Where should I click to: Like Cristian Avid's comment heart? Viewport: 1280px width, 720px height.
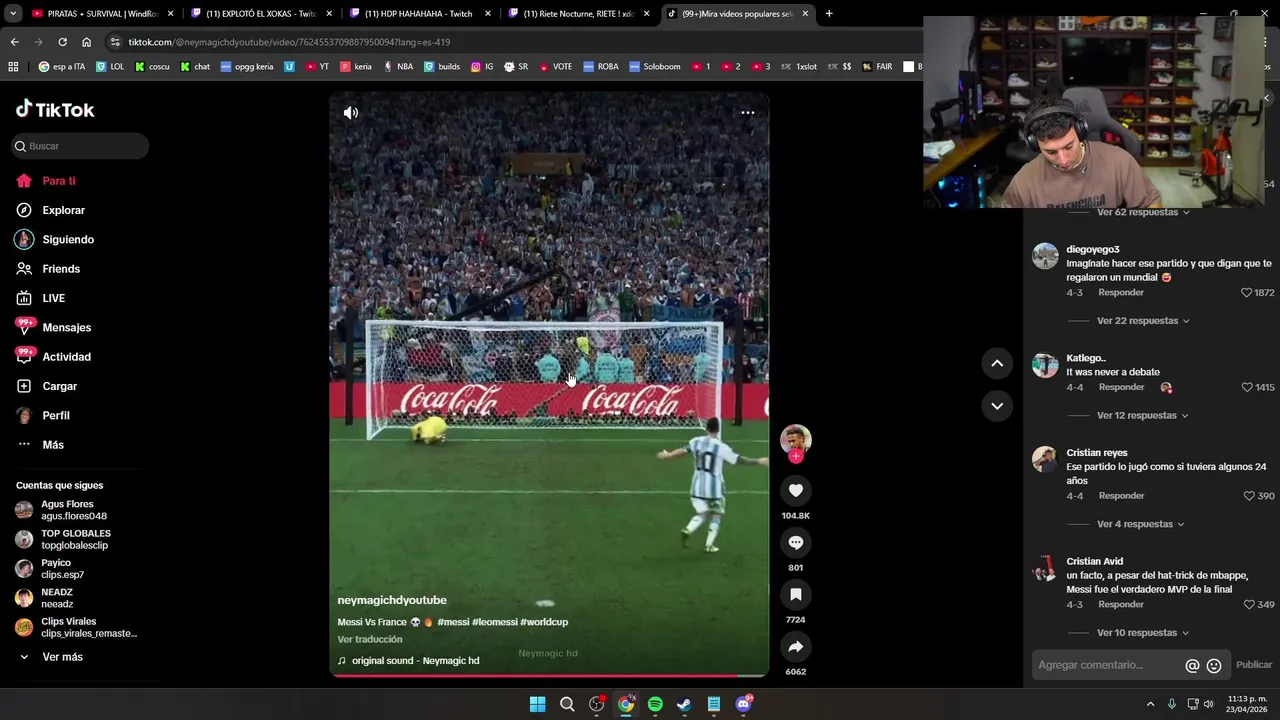[1249, 605]
